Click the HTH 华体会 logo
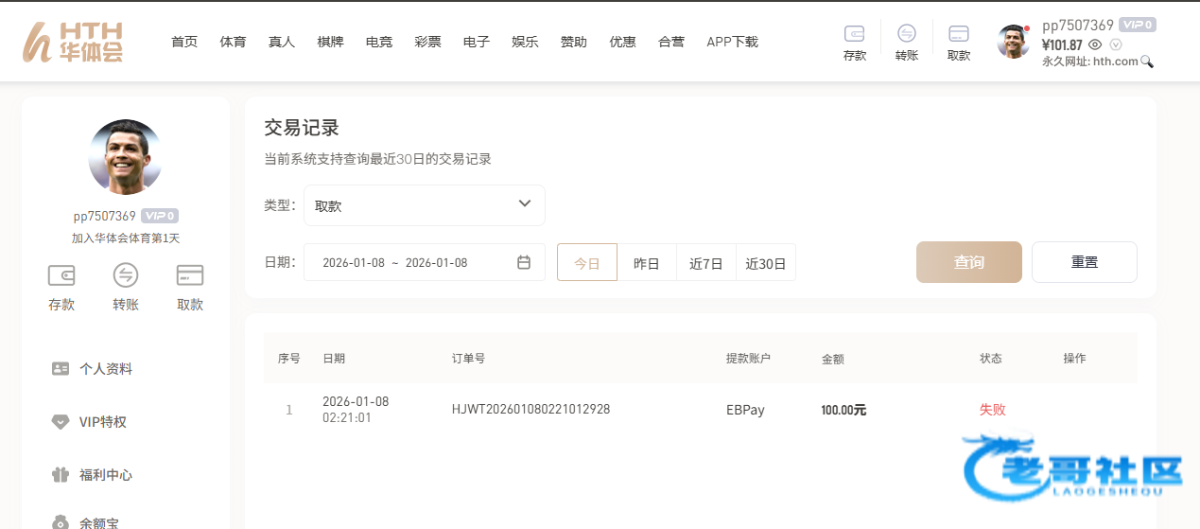The image size is (1200, 529). [x=74, y=42]
